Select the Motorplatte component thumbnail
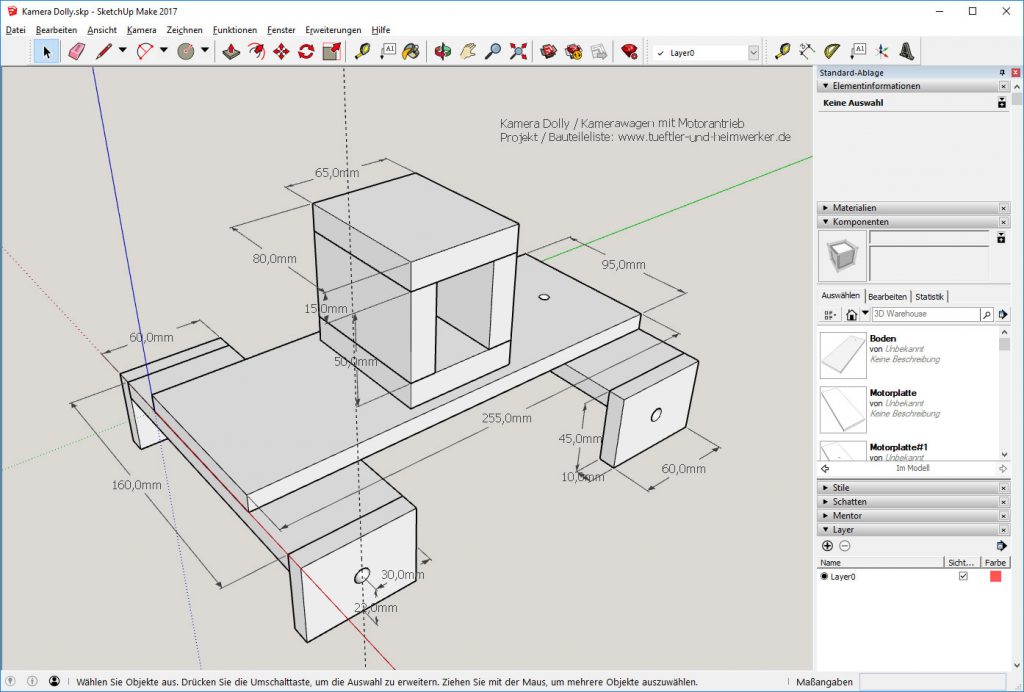Screen dimensions: 1024x692 pos(842,409)
